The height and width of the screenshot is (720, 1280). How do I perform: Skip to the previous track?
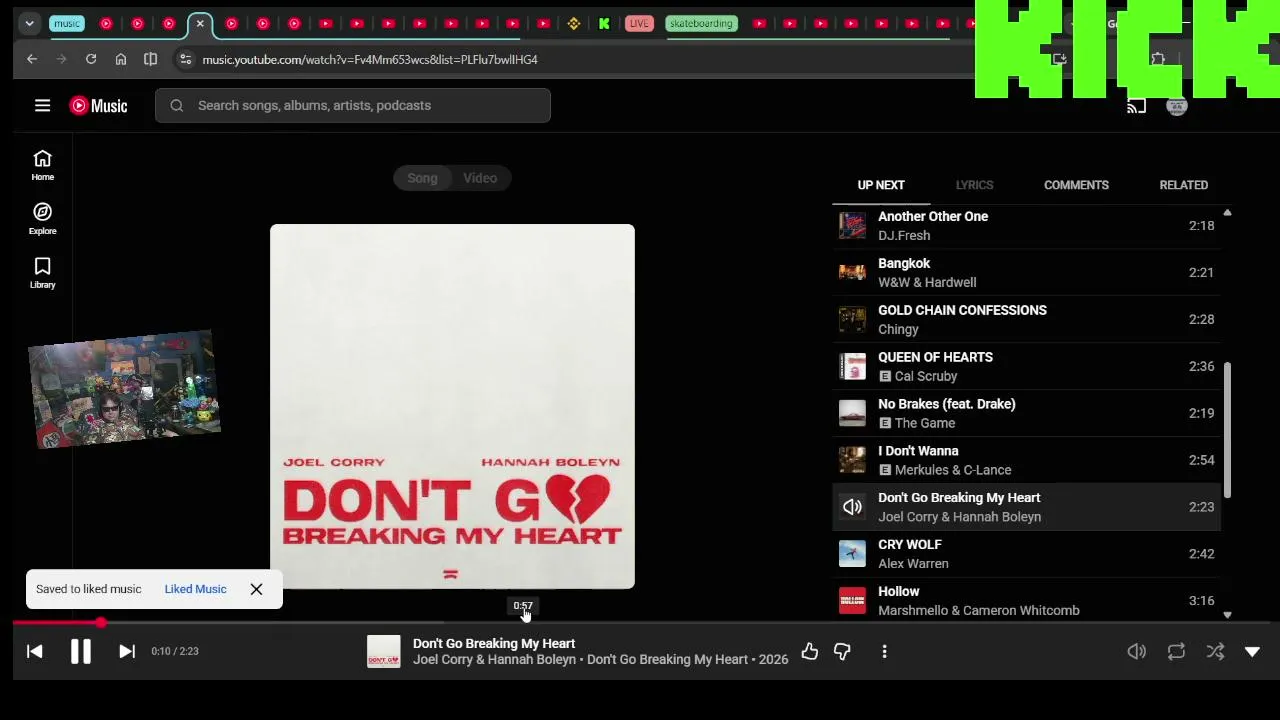(35, 651)
